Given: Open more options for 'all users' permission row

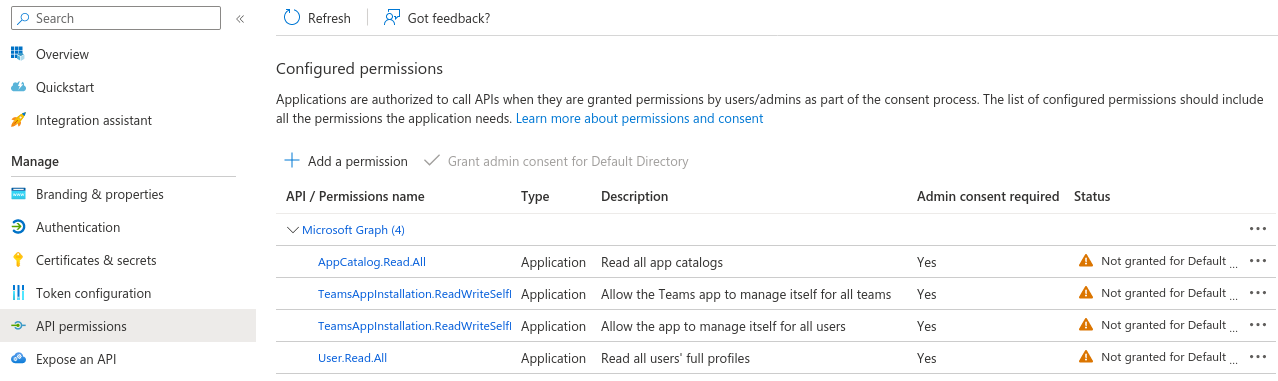Looking at the screenshot, I should (x=1258, y=325).
